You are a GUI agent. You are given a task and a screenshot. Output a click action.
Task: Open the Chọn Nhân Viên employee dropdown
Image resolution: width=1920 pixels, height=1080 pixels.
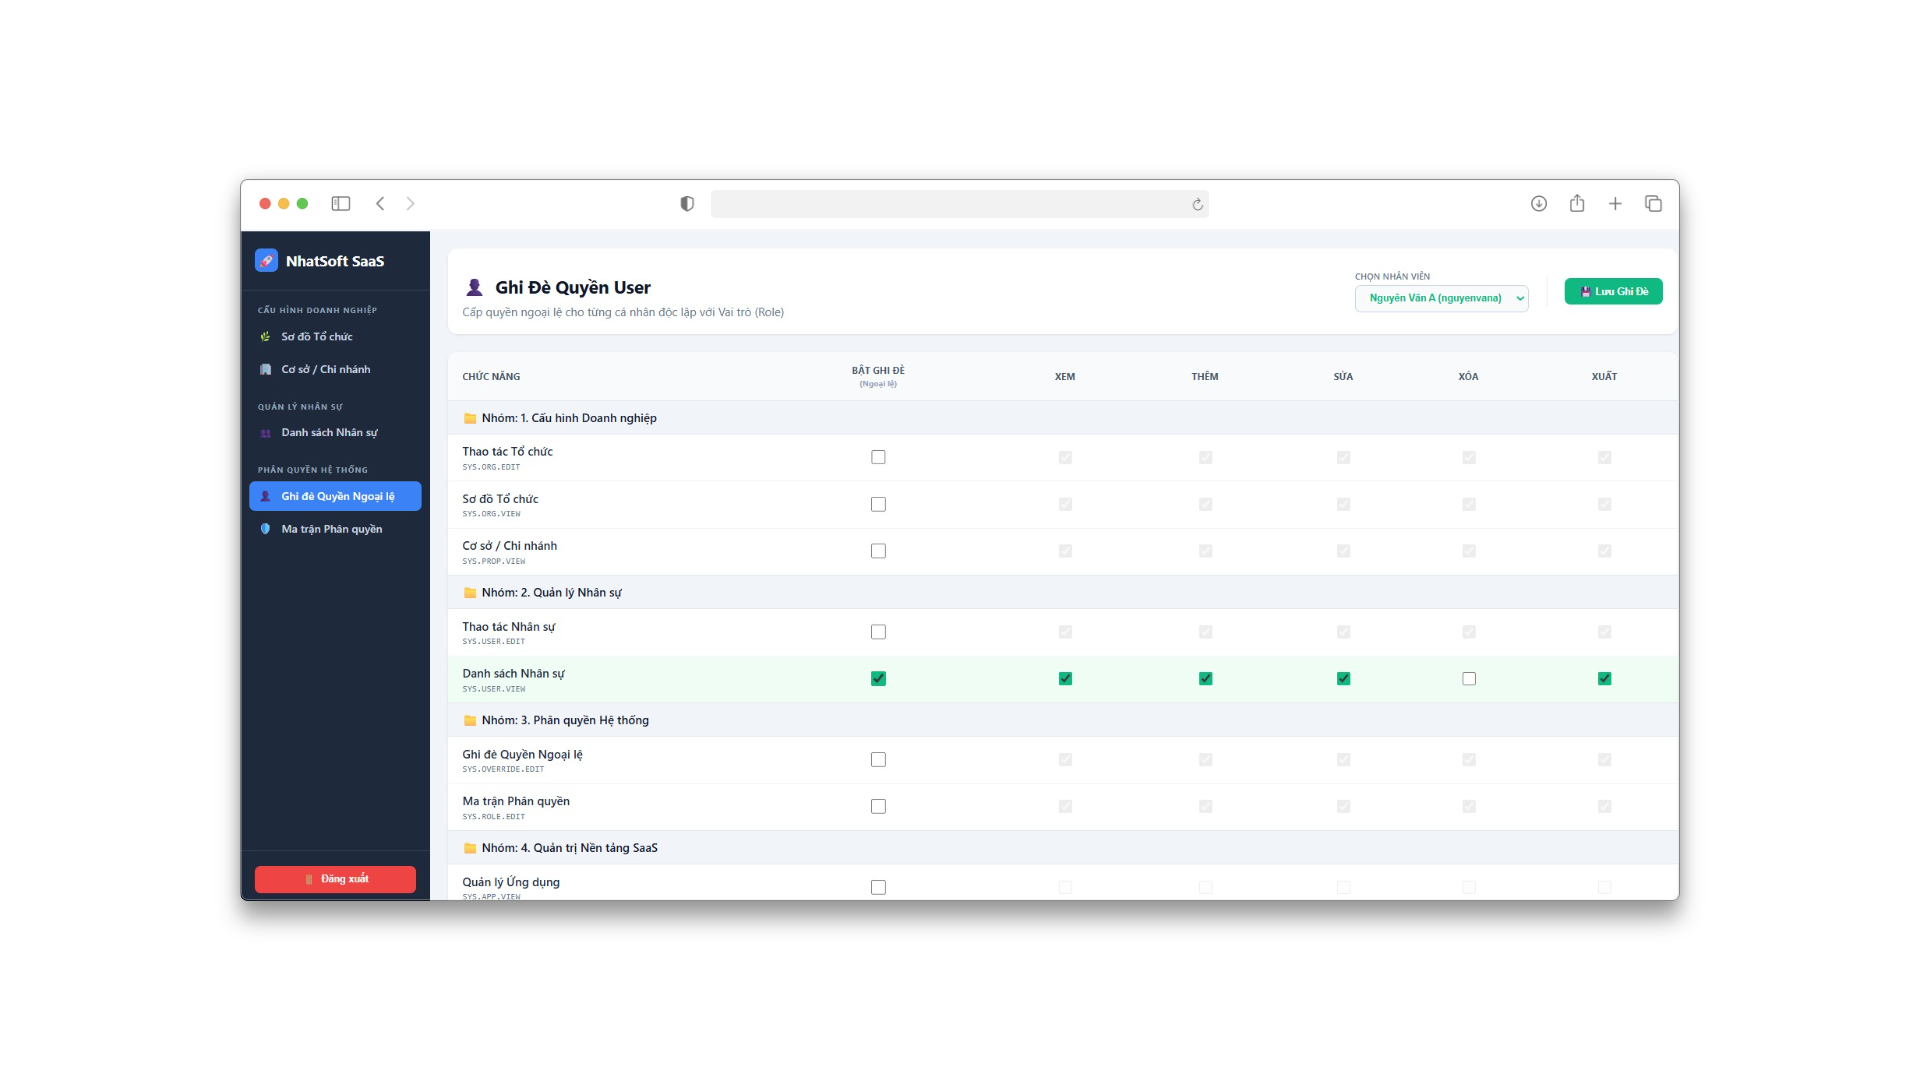(1441, 298)
